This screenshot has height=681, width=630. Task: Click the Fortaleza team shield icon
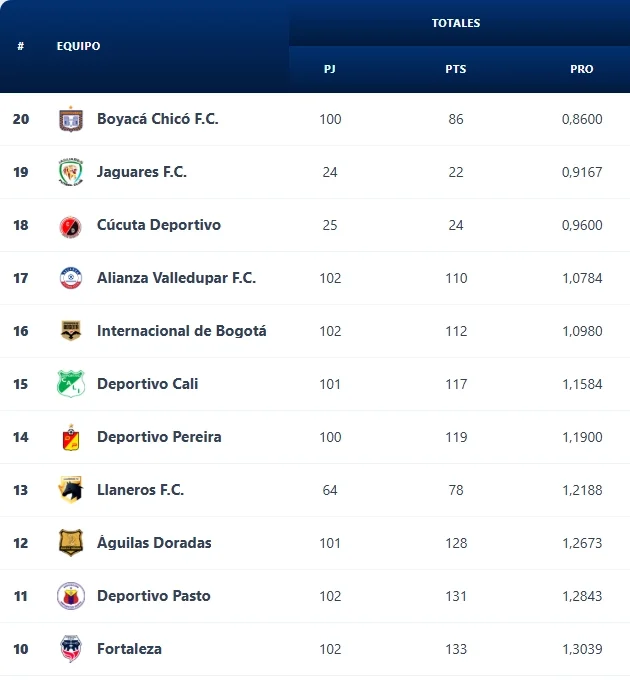point(71,648)
